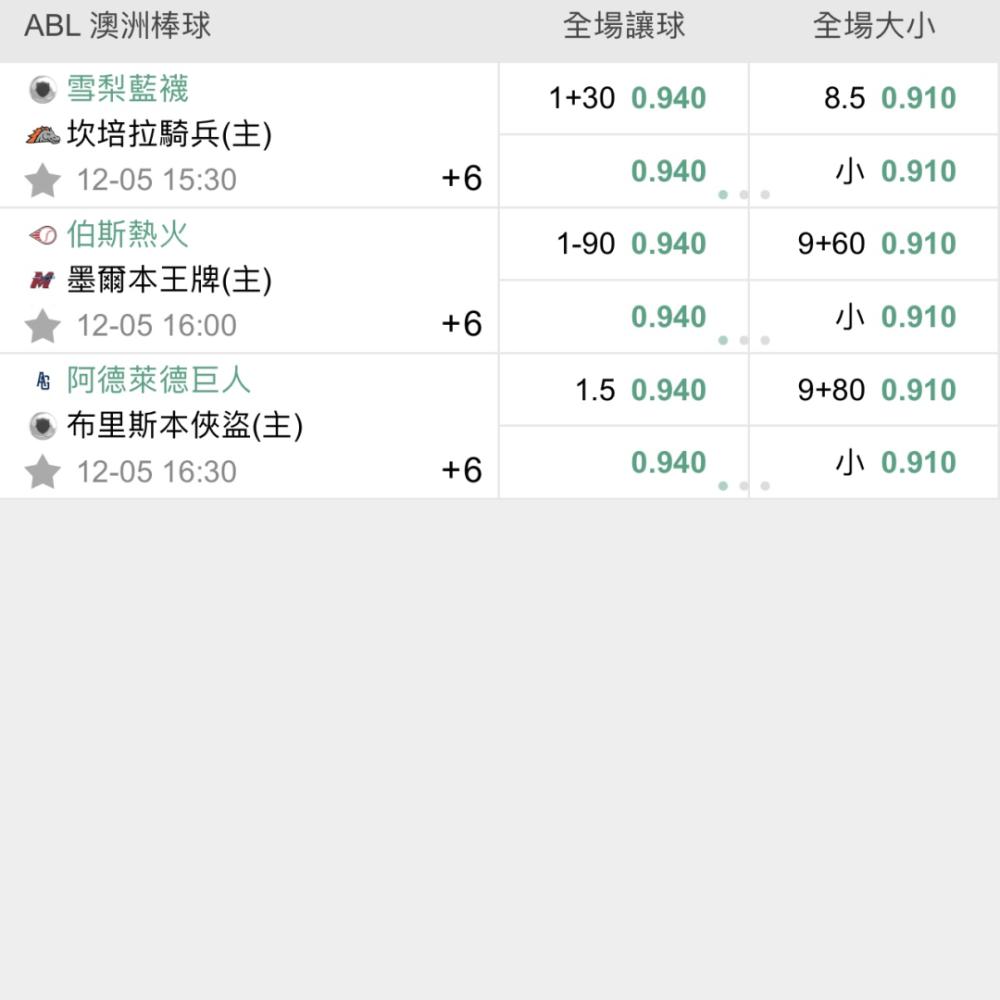Click page dots under 雪梨藍襪 match odds
Screen dimensions: 1000x1000
click(x=744, y=195)
